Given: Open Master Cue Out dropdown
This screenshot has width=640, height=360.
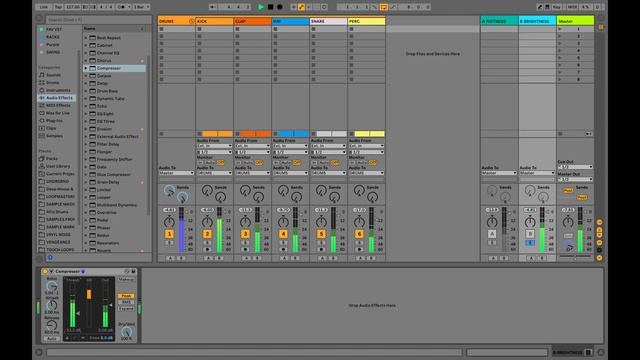Looking at the screenshot, I should coord(575,167).
